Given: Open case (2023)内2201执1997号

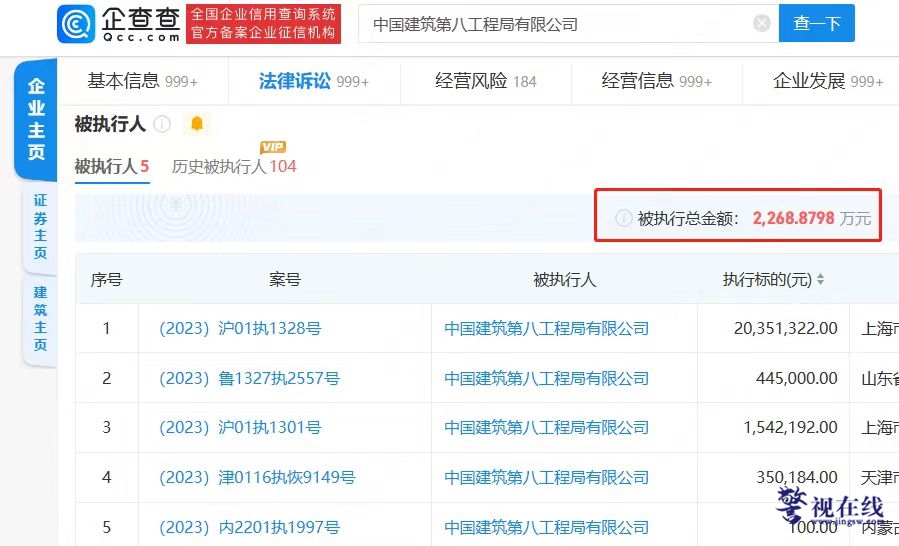Looking at the screenshot, I should coord(249,527).
